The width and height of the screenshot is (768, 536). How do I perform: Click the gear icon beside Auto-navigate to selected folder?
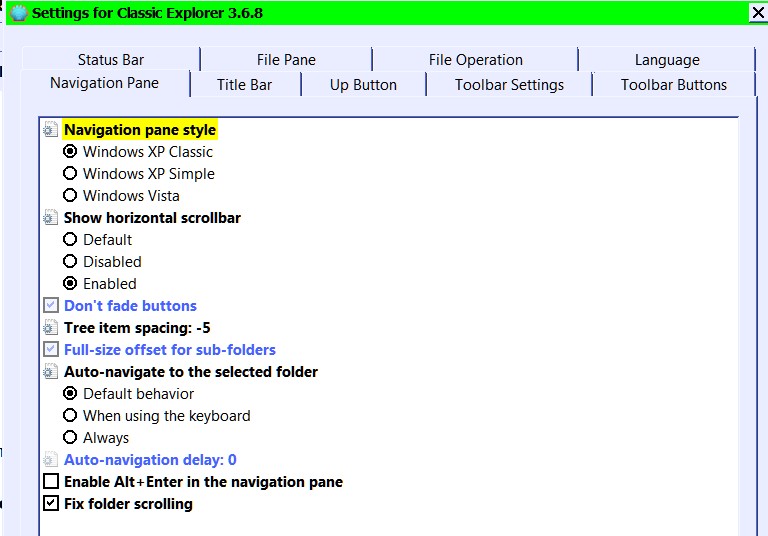(50, 372)
